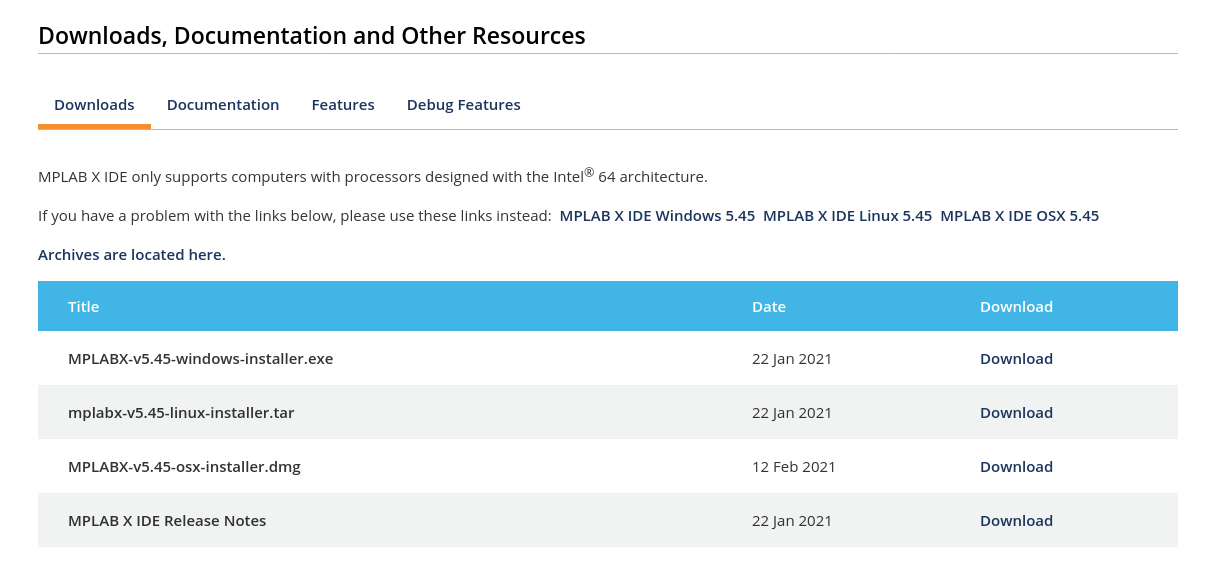Click the Download column header
Image resolution: width=1210 pixels, height=586 pixels.
(x=1016, y=306)
